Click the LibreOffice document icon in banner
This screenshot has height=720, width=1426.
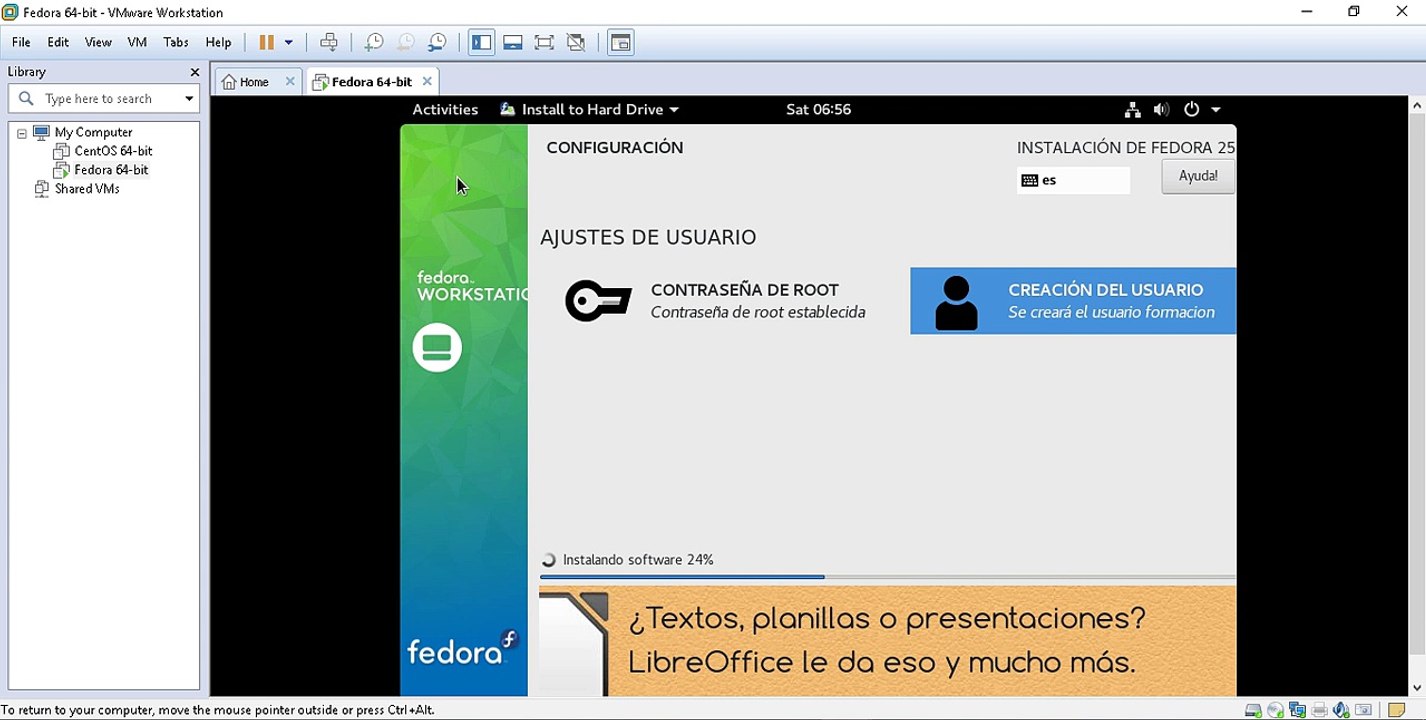pos(574,643)
